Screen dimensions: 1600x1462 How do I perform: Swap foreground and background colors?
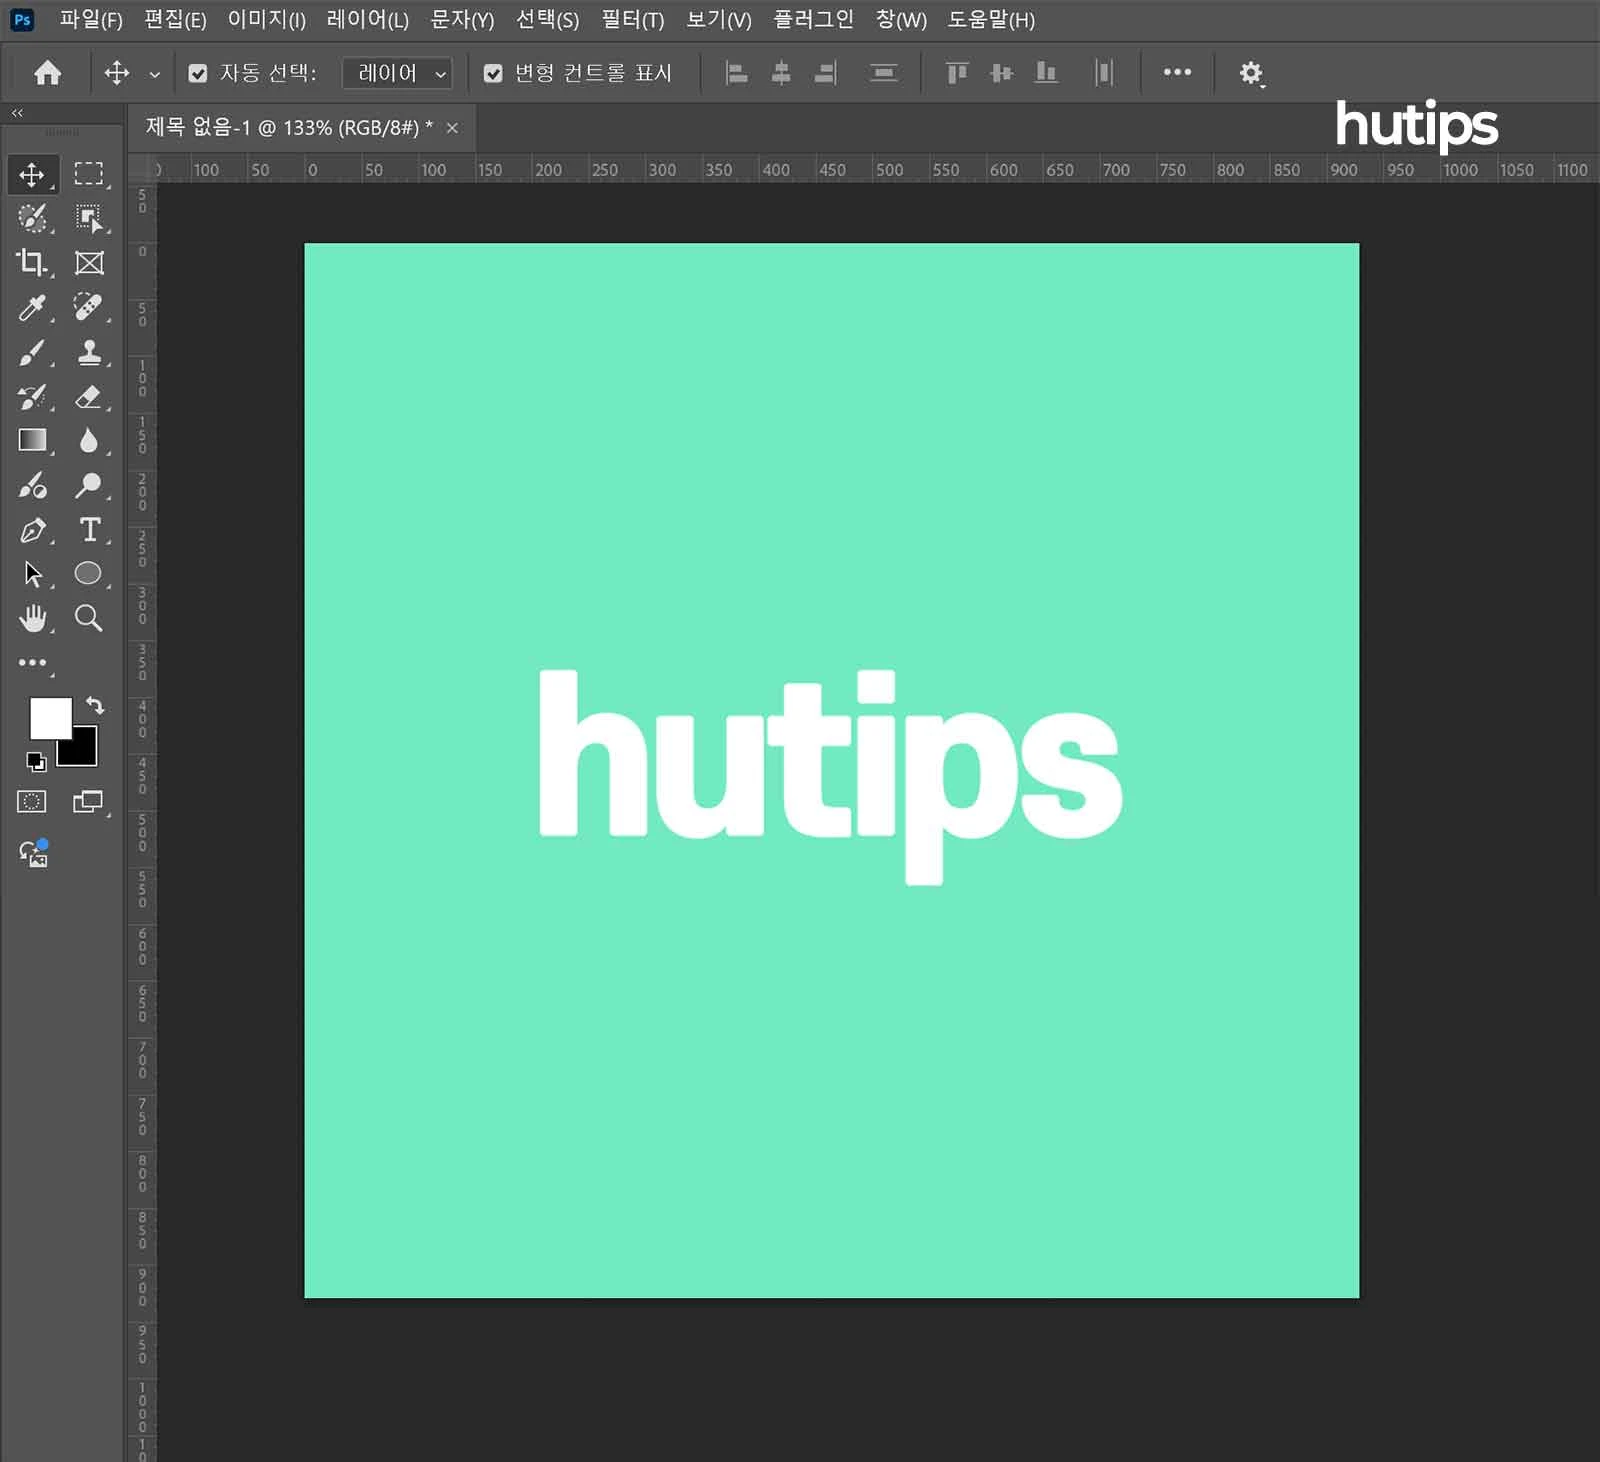(95, 705)
